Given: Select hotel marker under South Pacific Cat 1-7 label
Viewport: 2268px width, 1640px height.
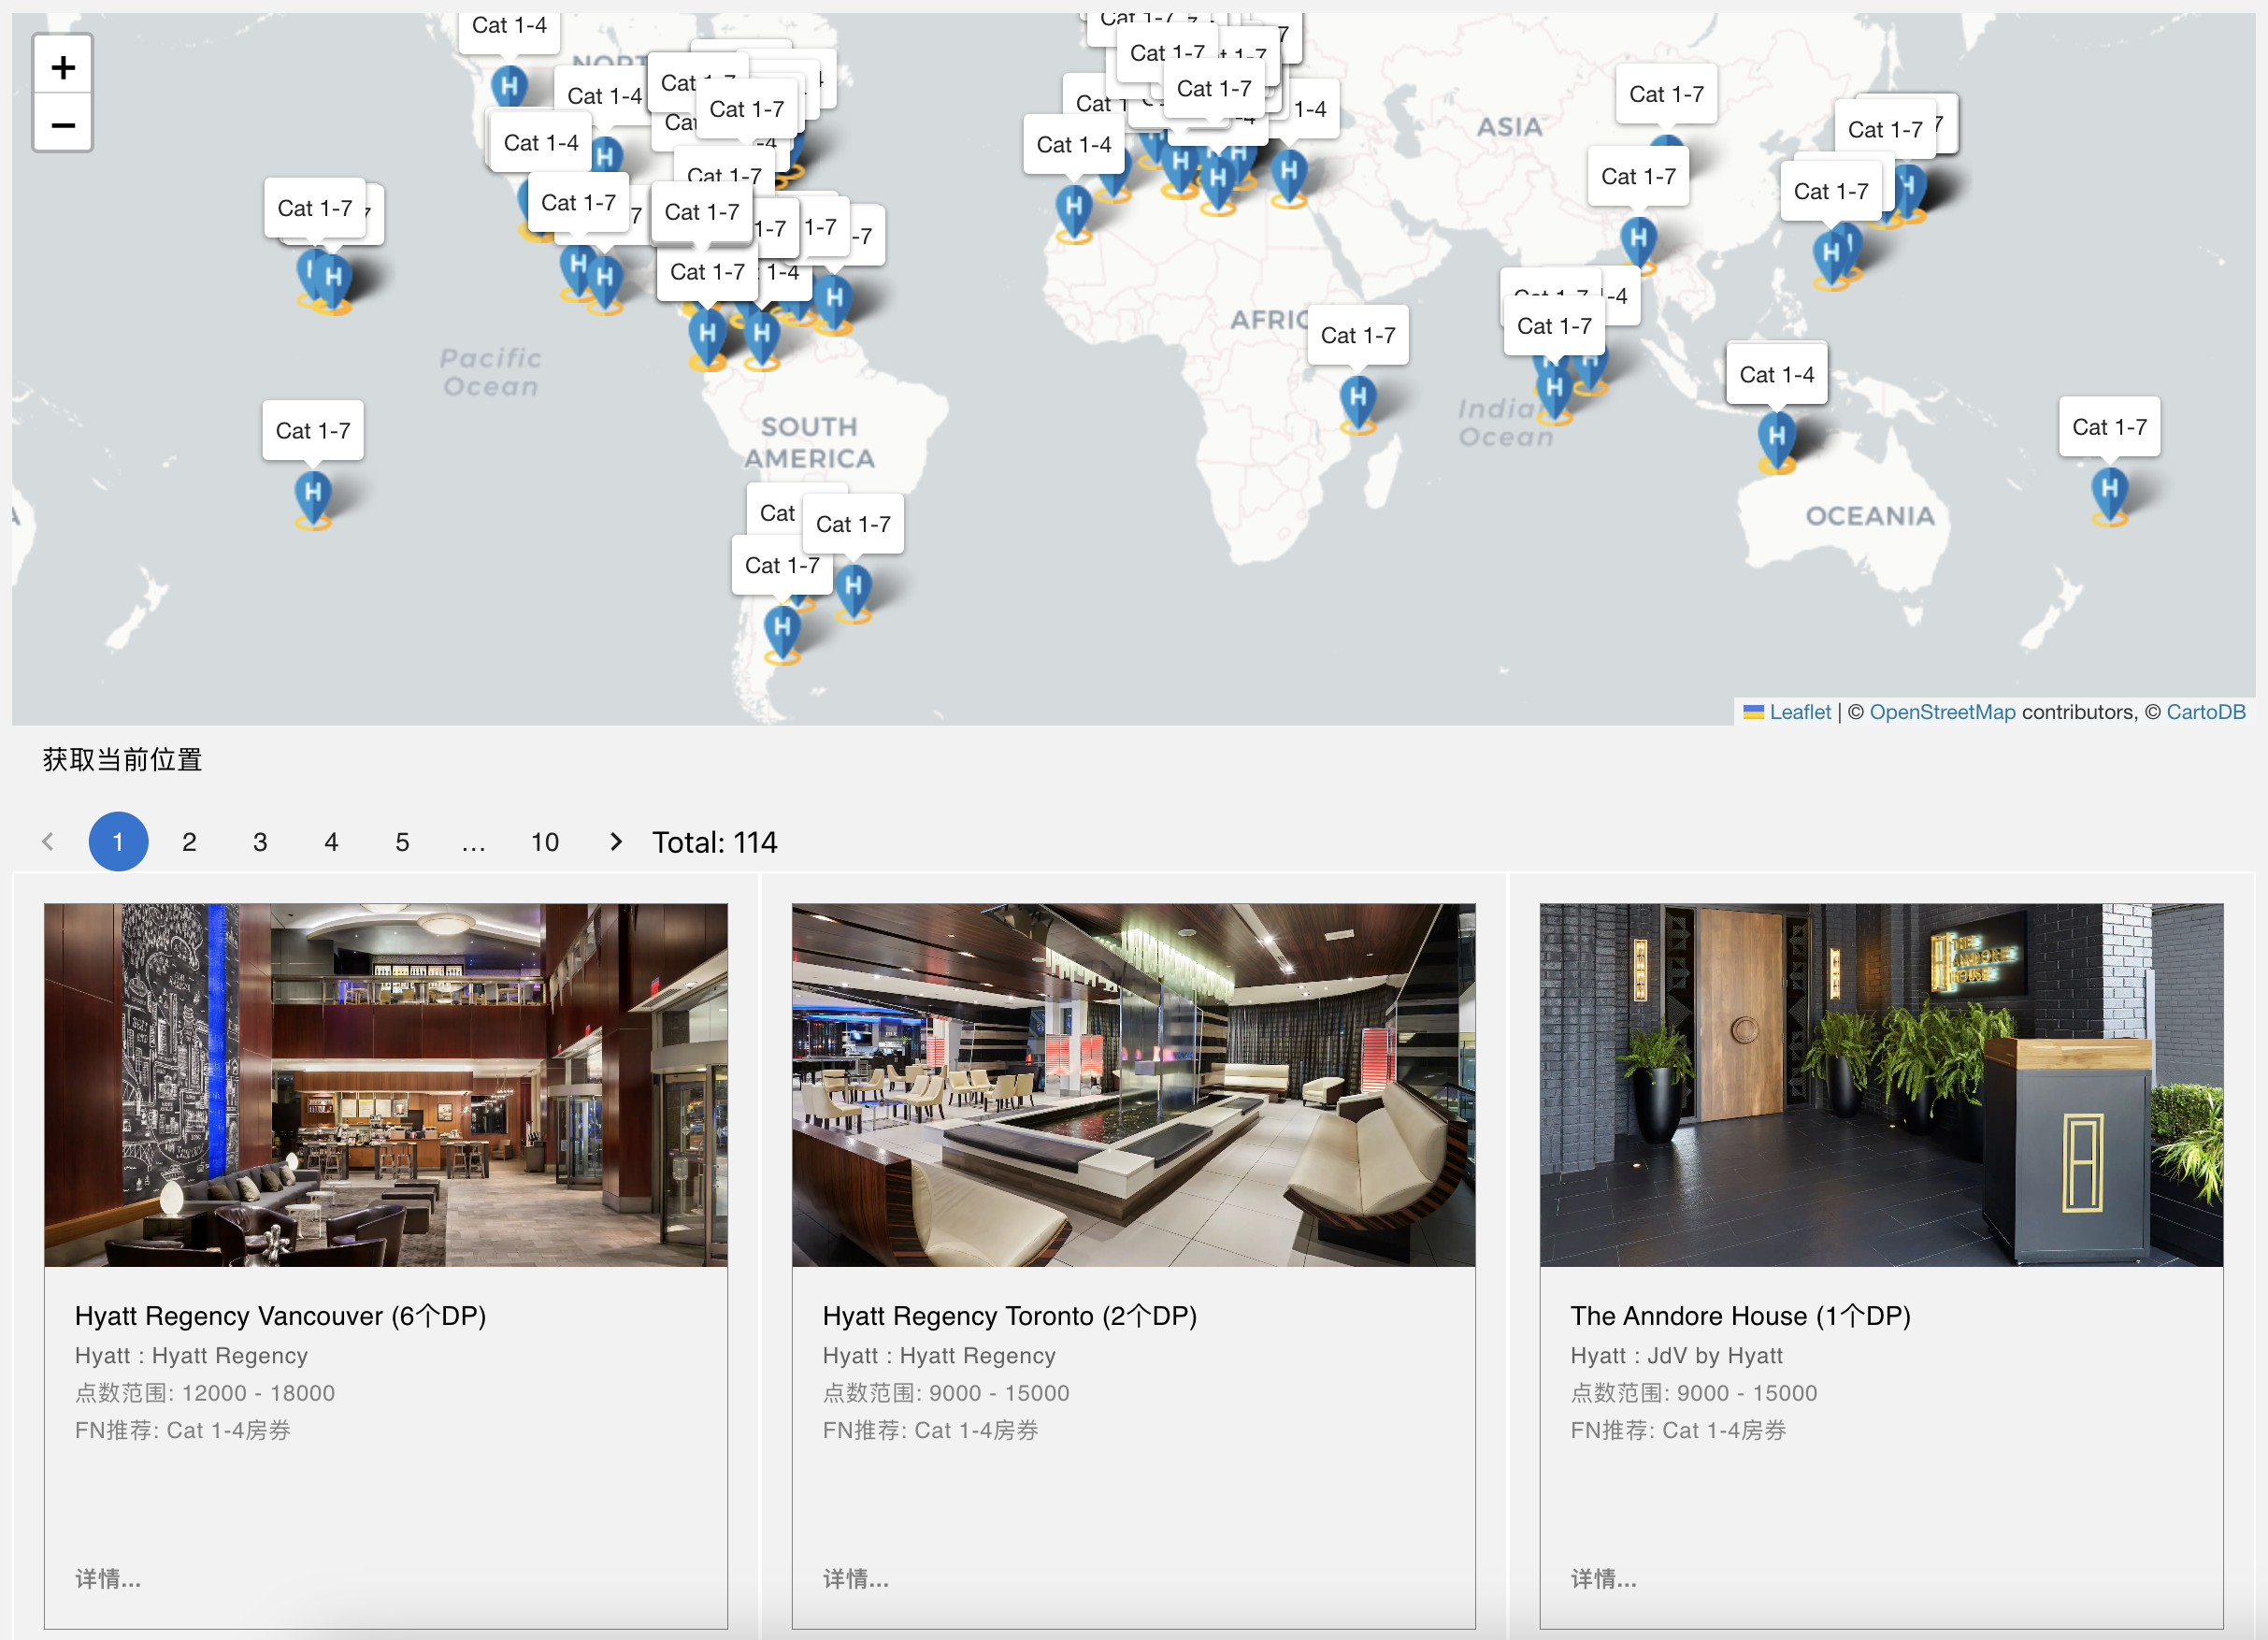Looking at the screenshot, I should pos(313,498).
